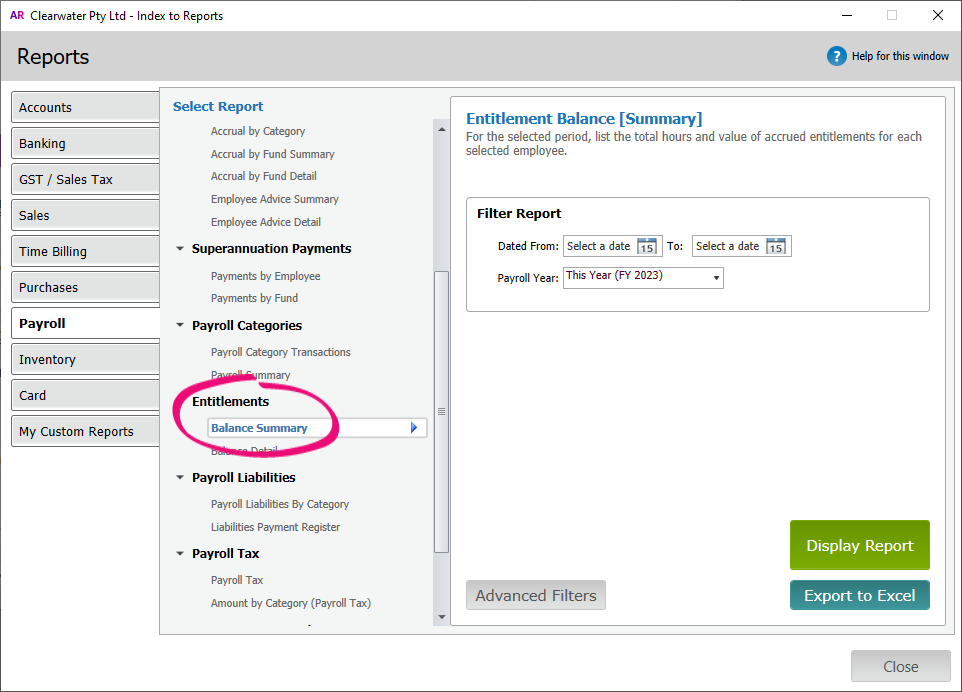Click the report list scroll down arrow
The width and height of the screenshot is (962, 692).
(x=442, y=617)
